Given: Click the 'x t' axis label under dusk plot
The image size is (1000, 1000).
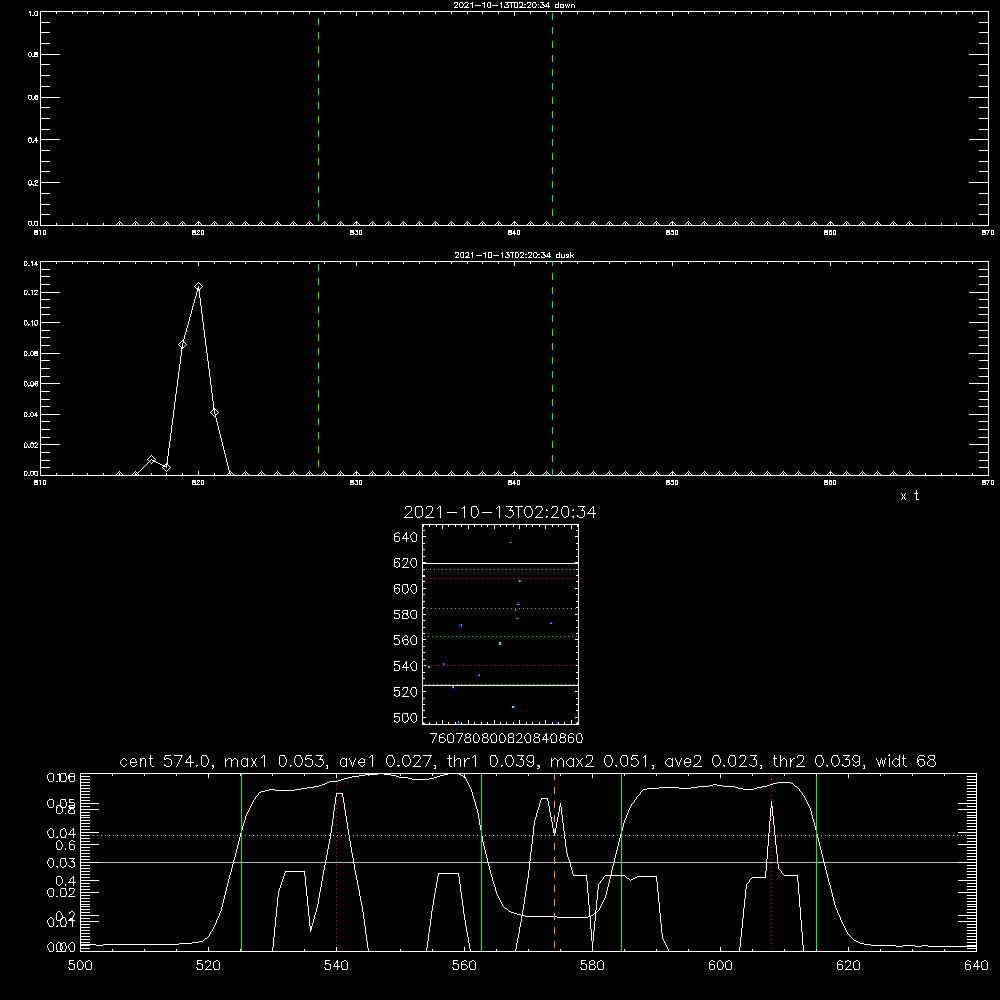Looking at the screenshot, I should [909, 496].
